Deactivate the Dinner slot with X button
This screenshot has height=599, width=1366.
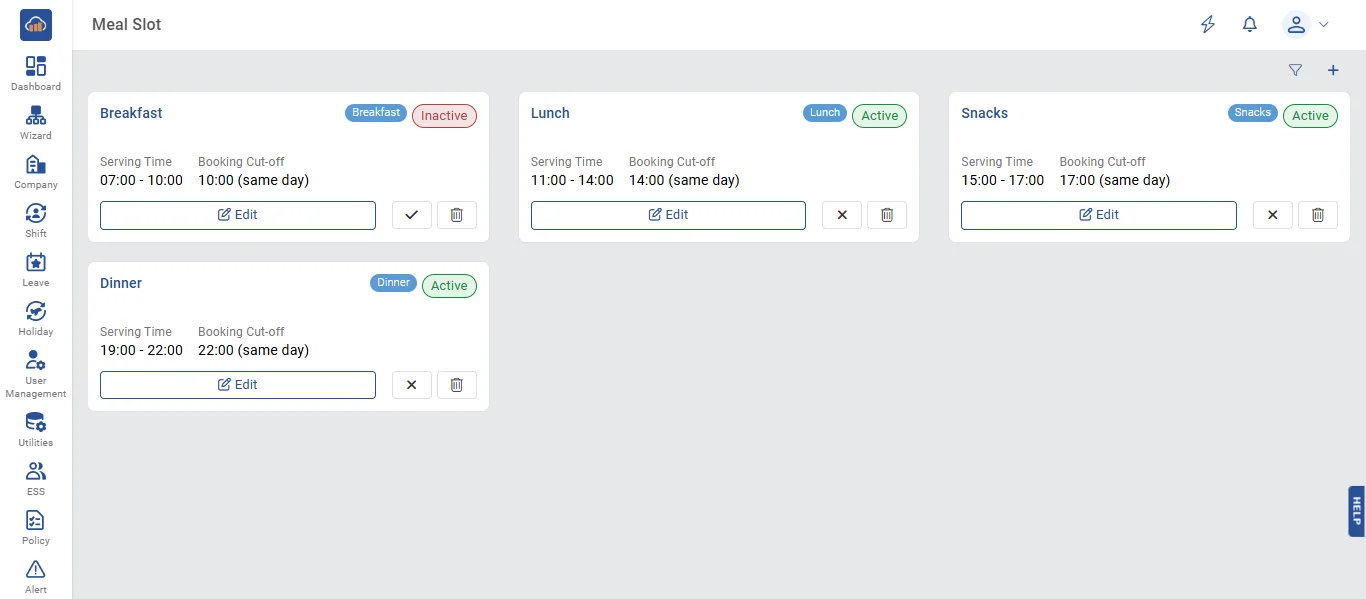[412, 385]
